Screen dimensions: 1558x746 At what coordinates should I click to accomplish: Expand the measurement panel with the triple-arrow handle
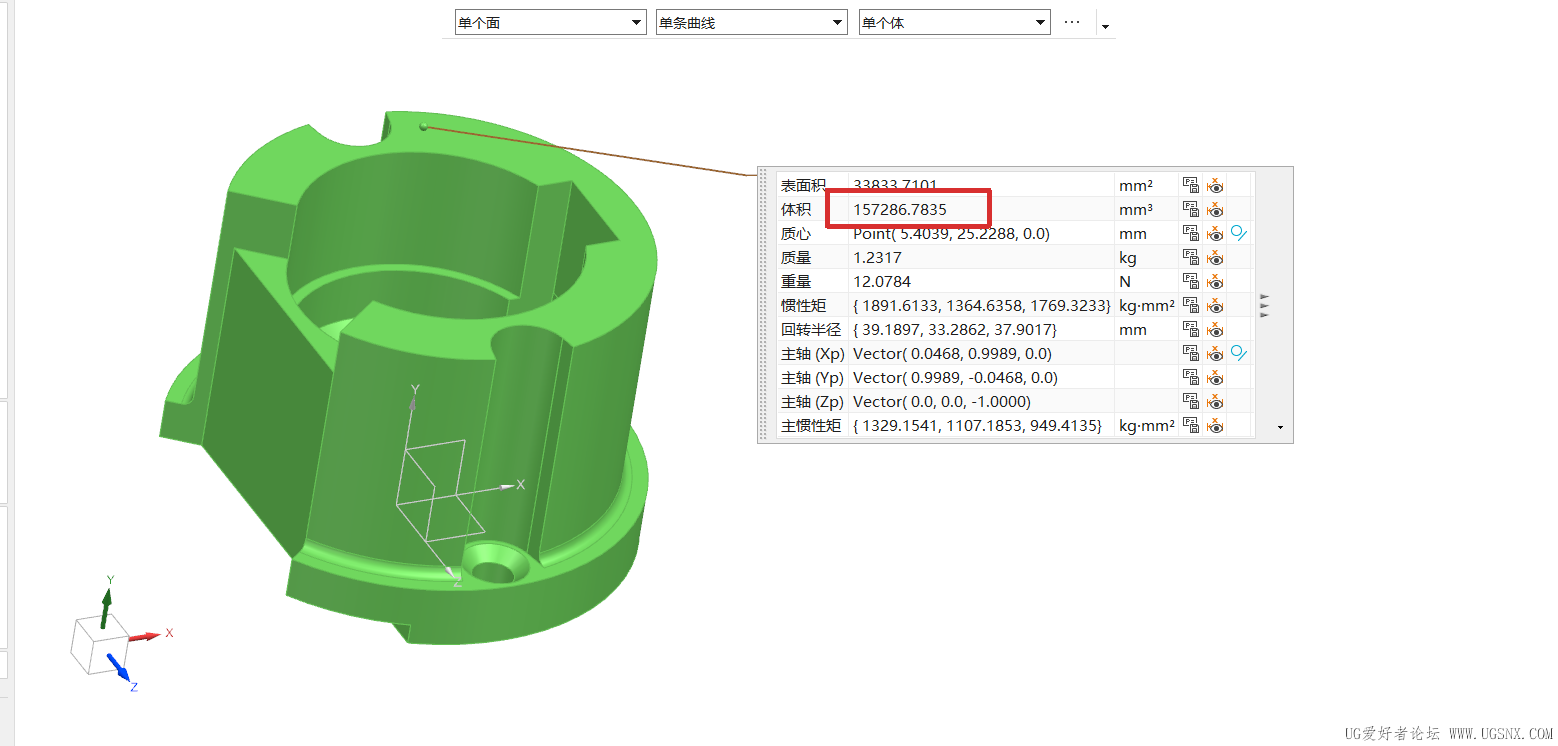click(x=1265, y=306)
